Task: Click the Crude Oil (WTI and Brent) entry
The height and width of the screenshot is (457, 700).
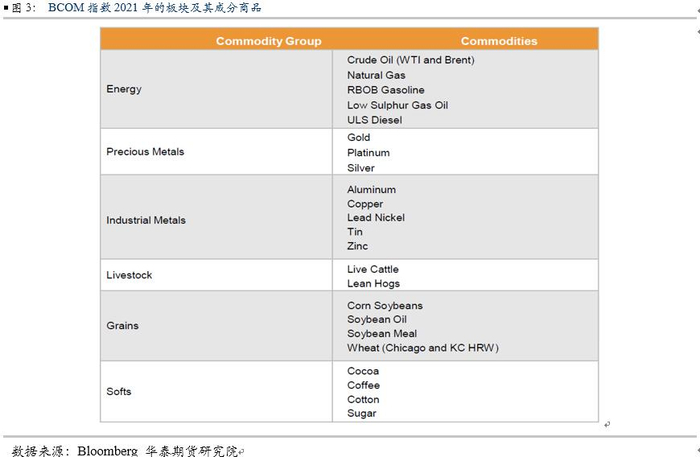Action: click(x=410, y=60)
